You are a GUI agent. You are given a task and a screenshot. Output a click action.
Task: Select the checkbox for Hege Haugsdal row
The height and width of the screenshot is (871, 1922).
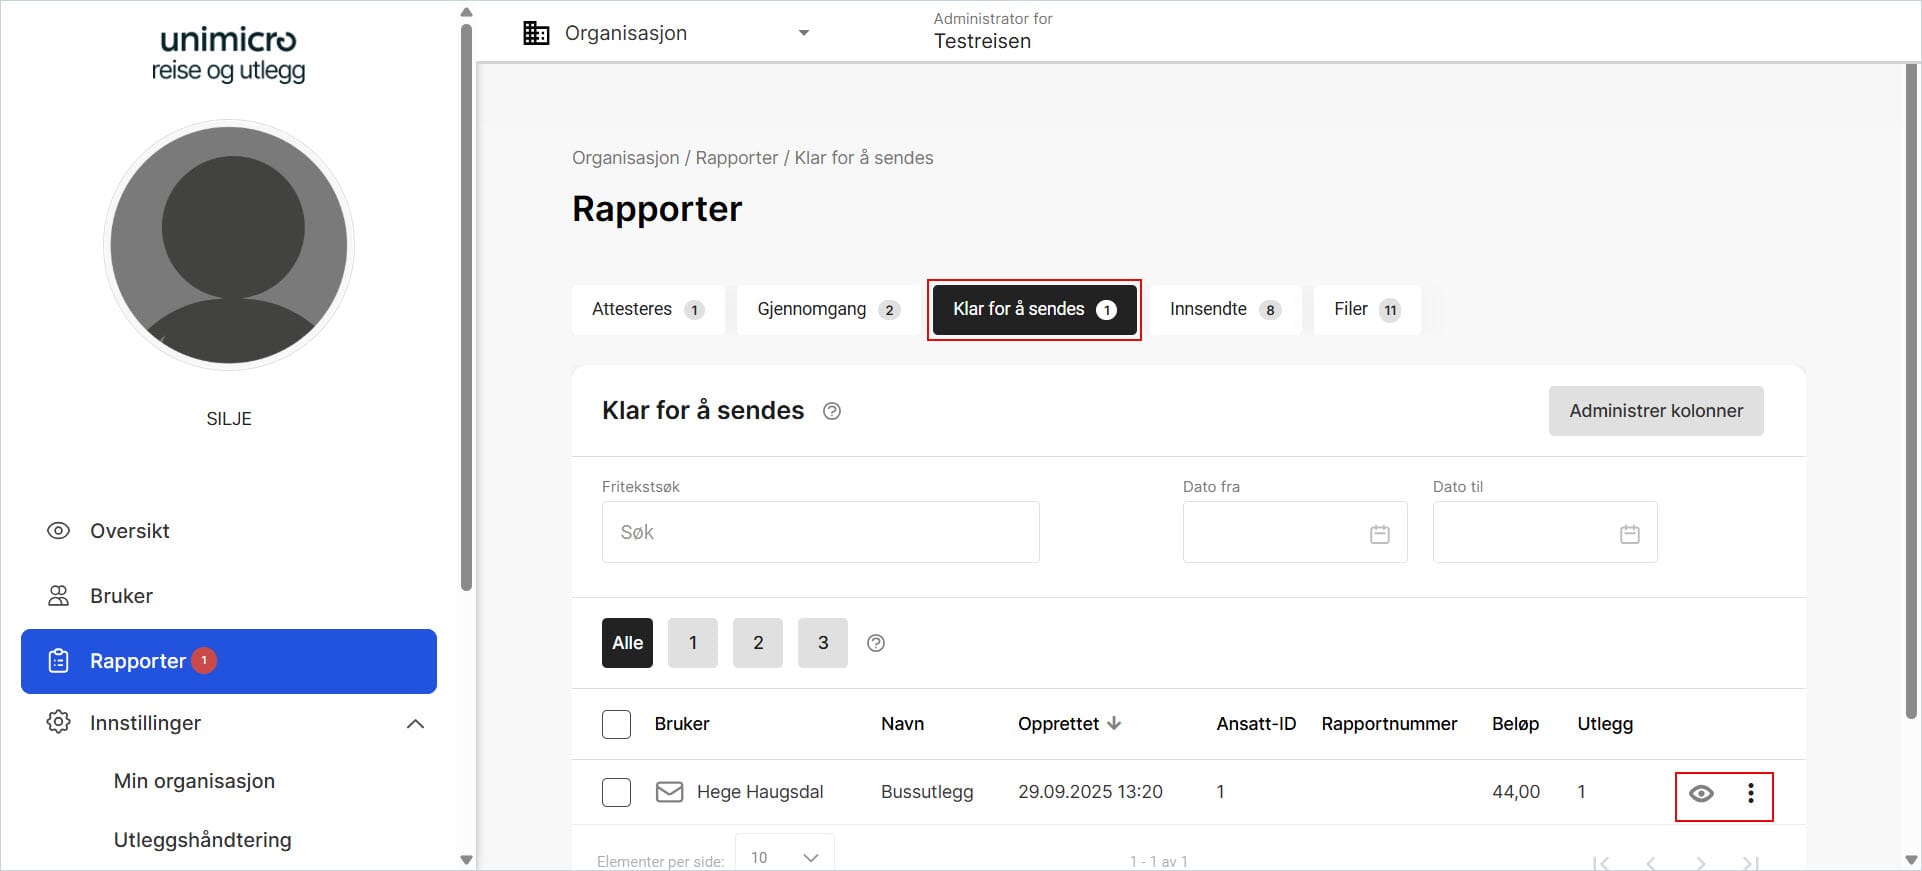coord(616,792)
